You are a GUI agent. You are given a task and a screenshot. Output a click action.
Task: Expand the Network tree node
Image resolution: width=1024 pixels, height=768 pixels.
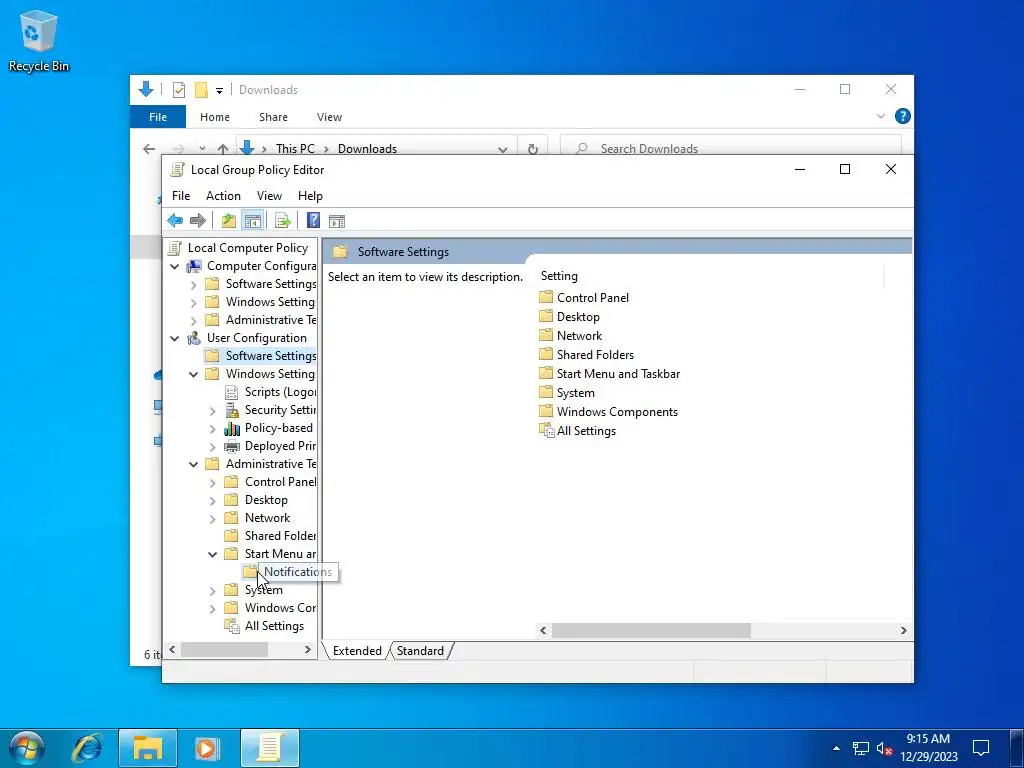pos(212,519)
